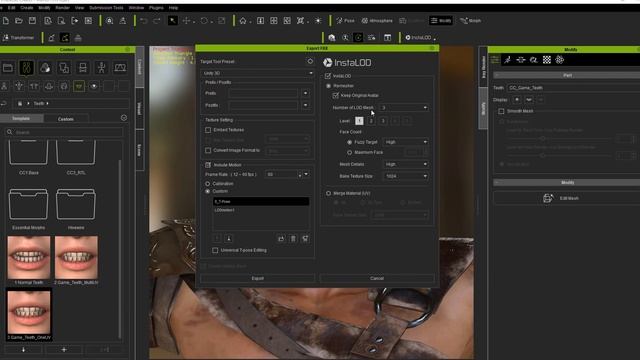Click the load motion icon beside trash
The width and height of the screenshot is (640, 360).
coord(281,238)
